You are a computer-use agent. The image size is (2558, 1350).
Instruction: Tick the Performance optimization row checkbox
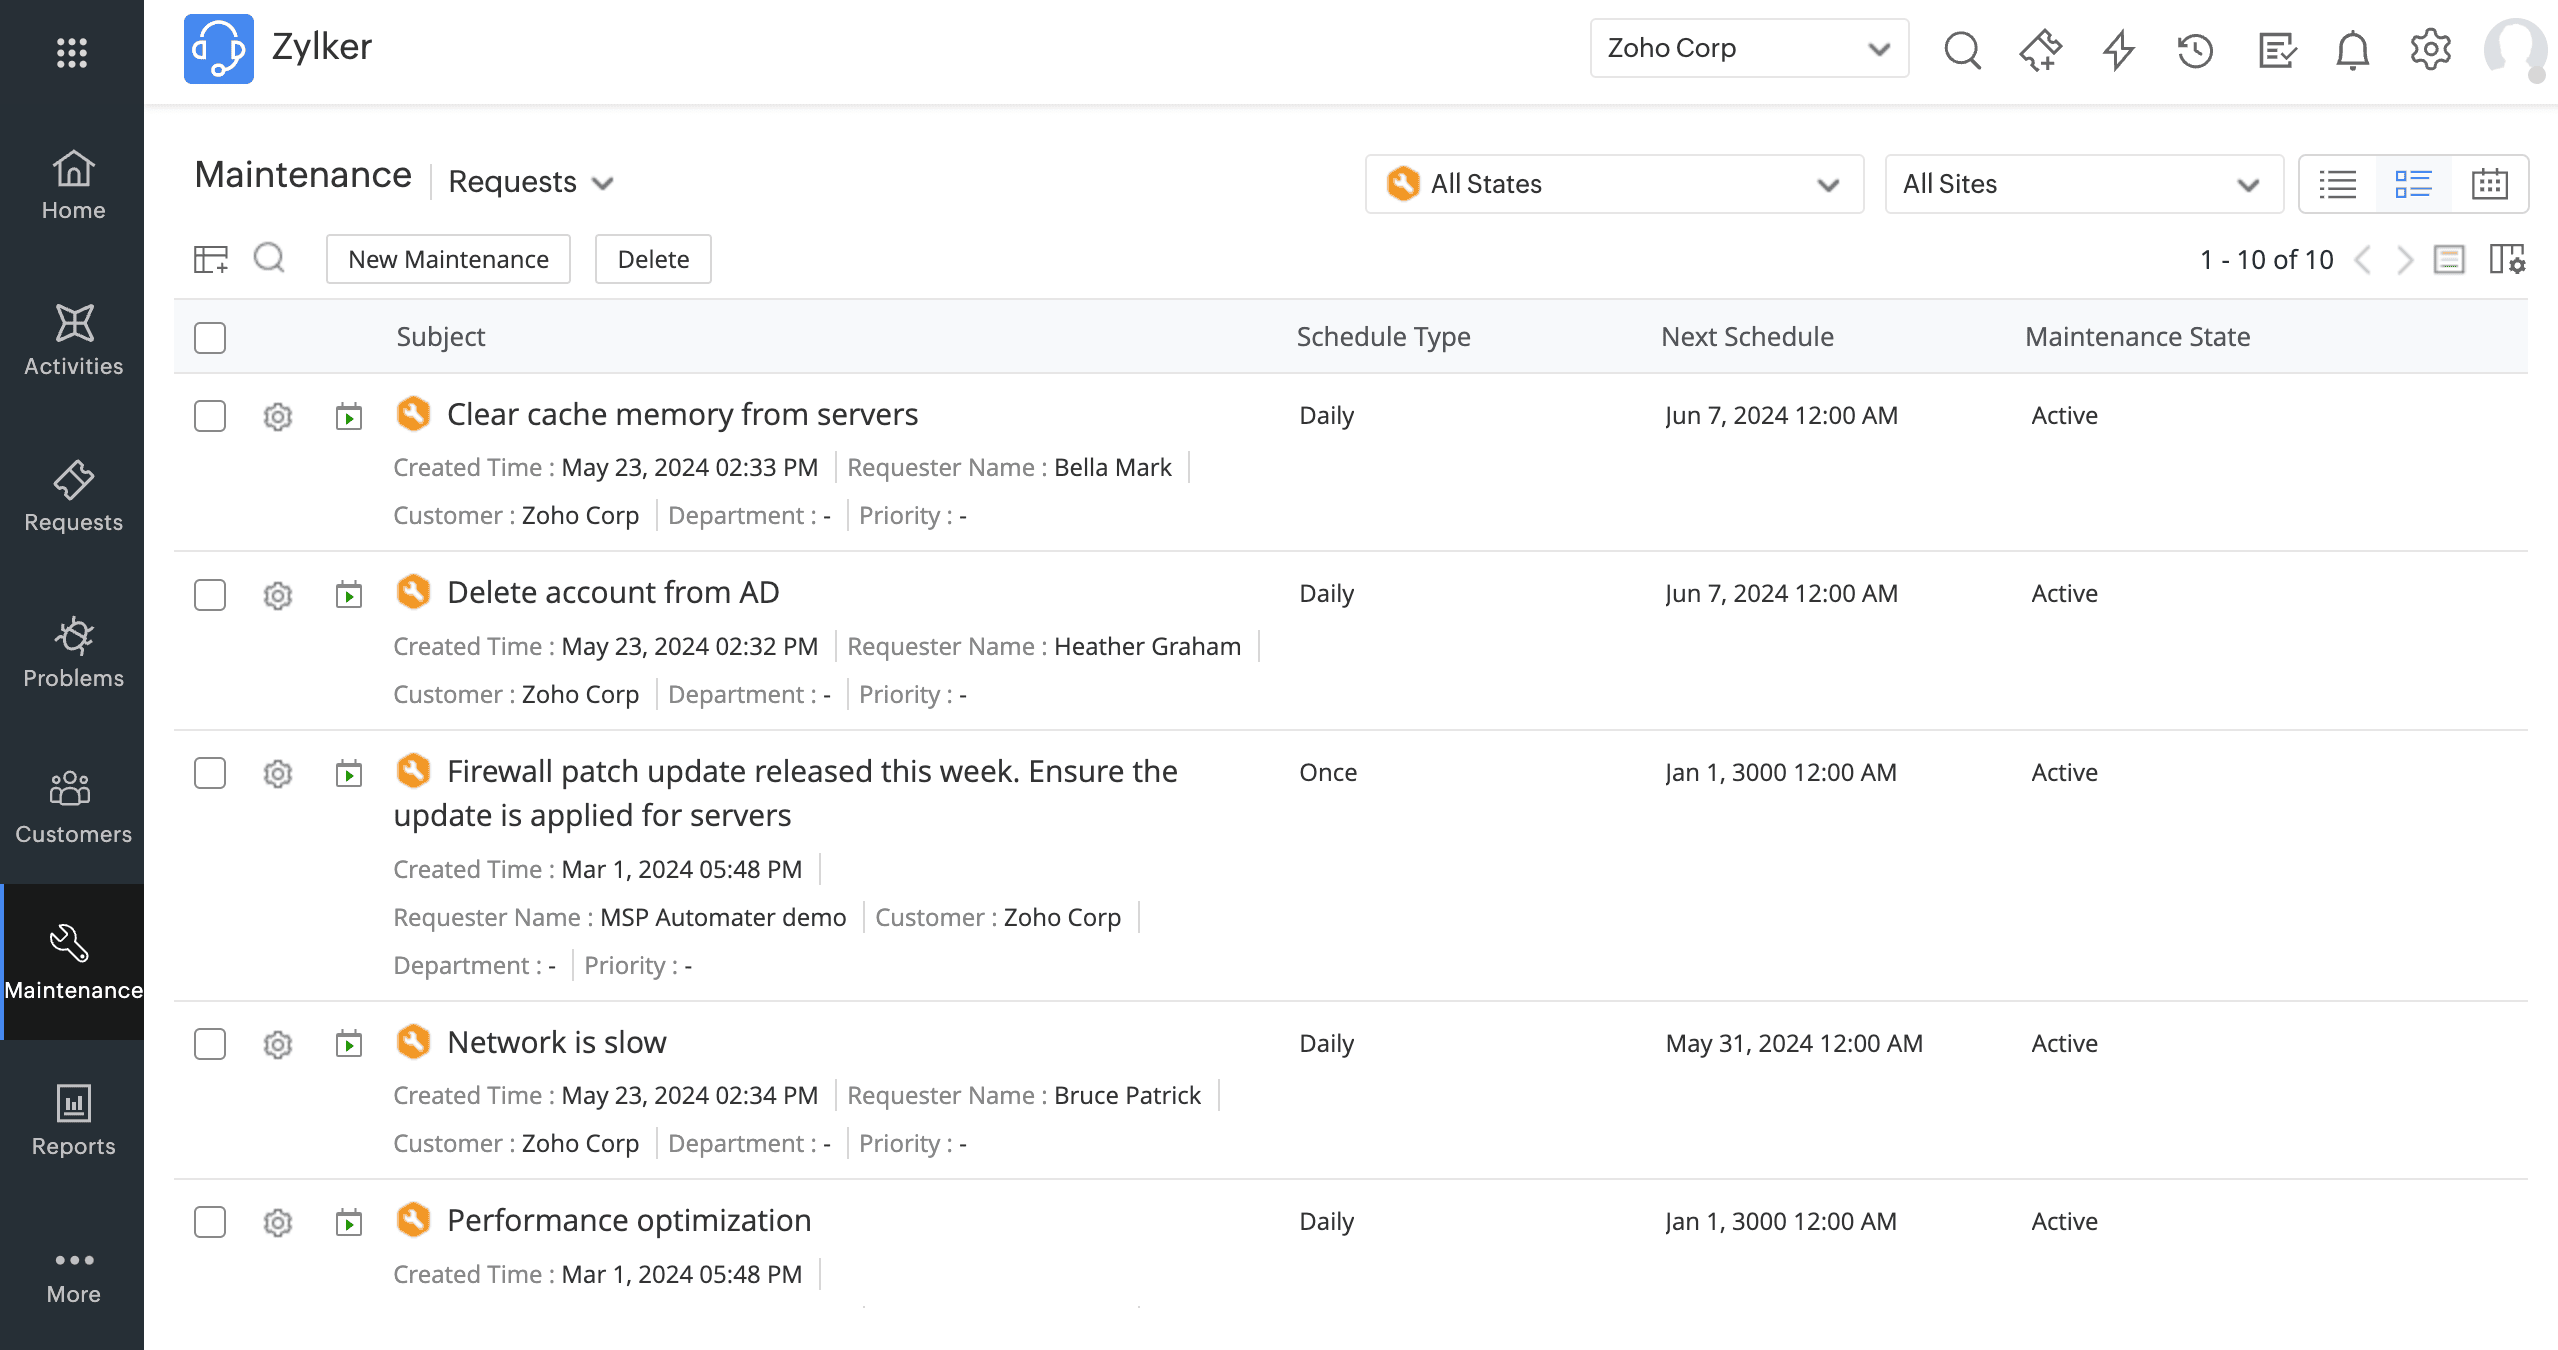210,1222
